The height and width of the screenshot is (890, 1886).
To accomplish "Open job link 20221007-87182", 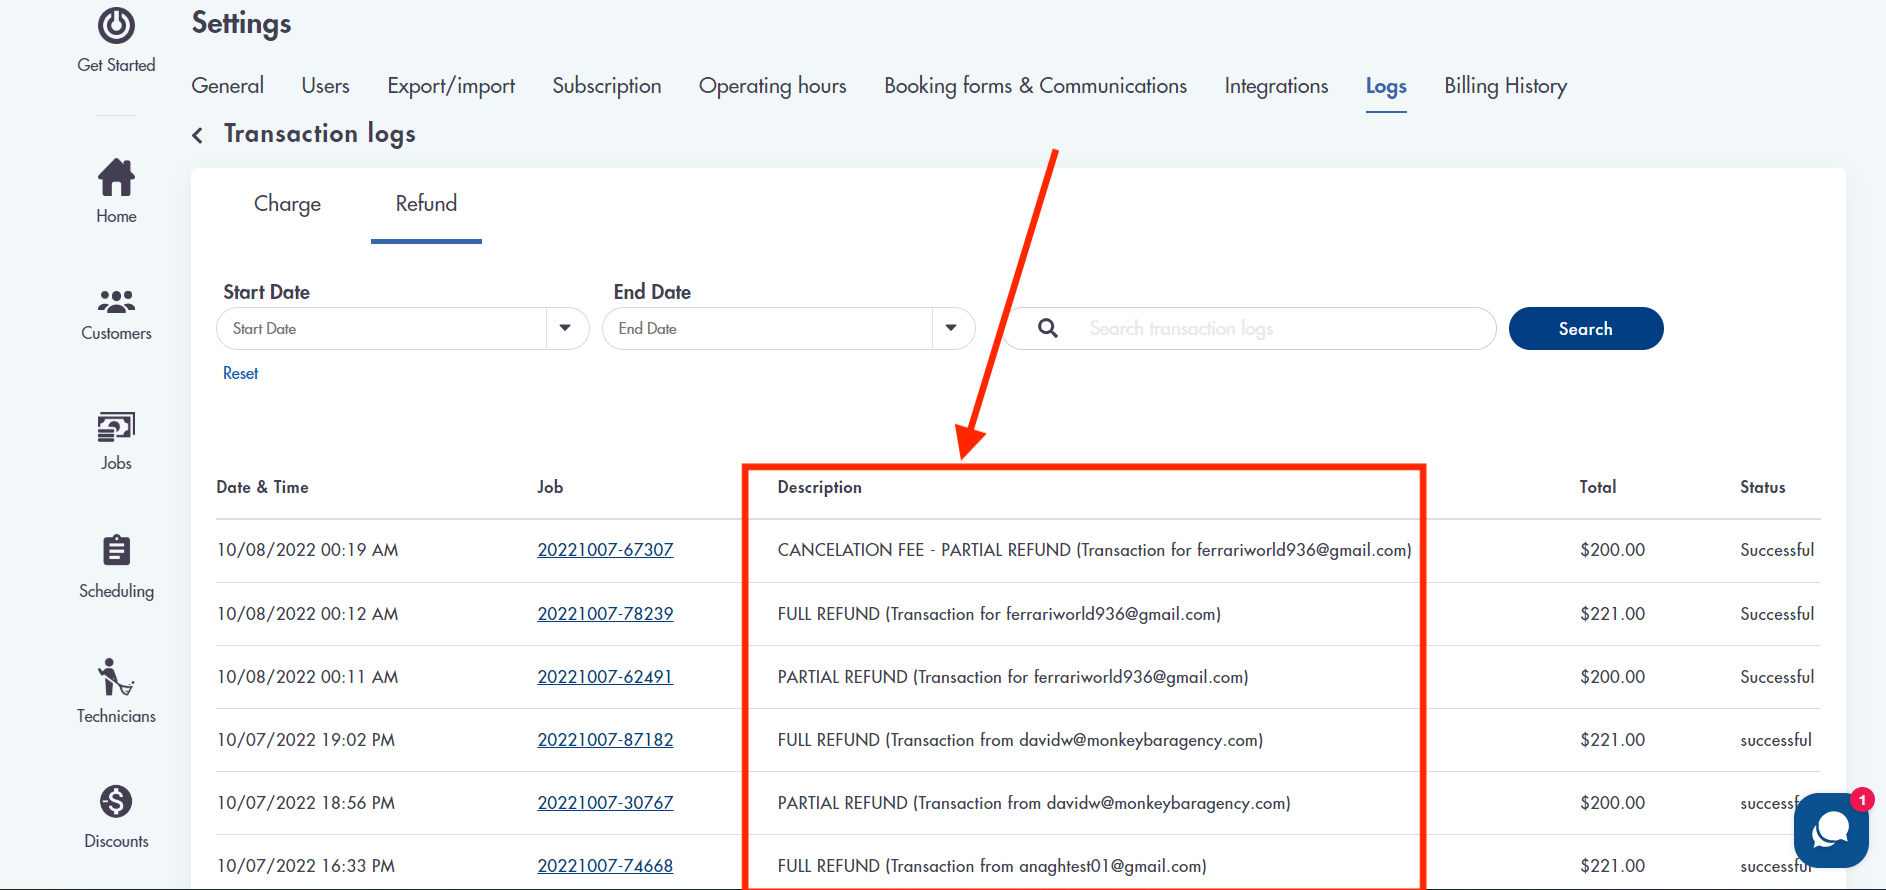I will 605,740.
